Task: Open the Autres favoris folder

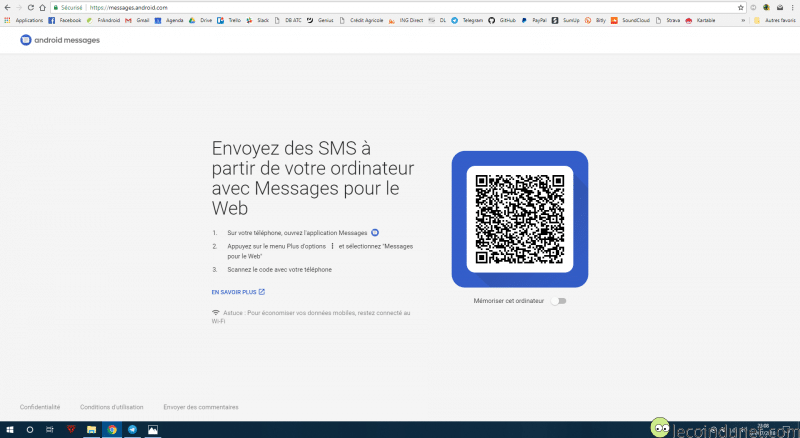Action: [774, 20]
